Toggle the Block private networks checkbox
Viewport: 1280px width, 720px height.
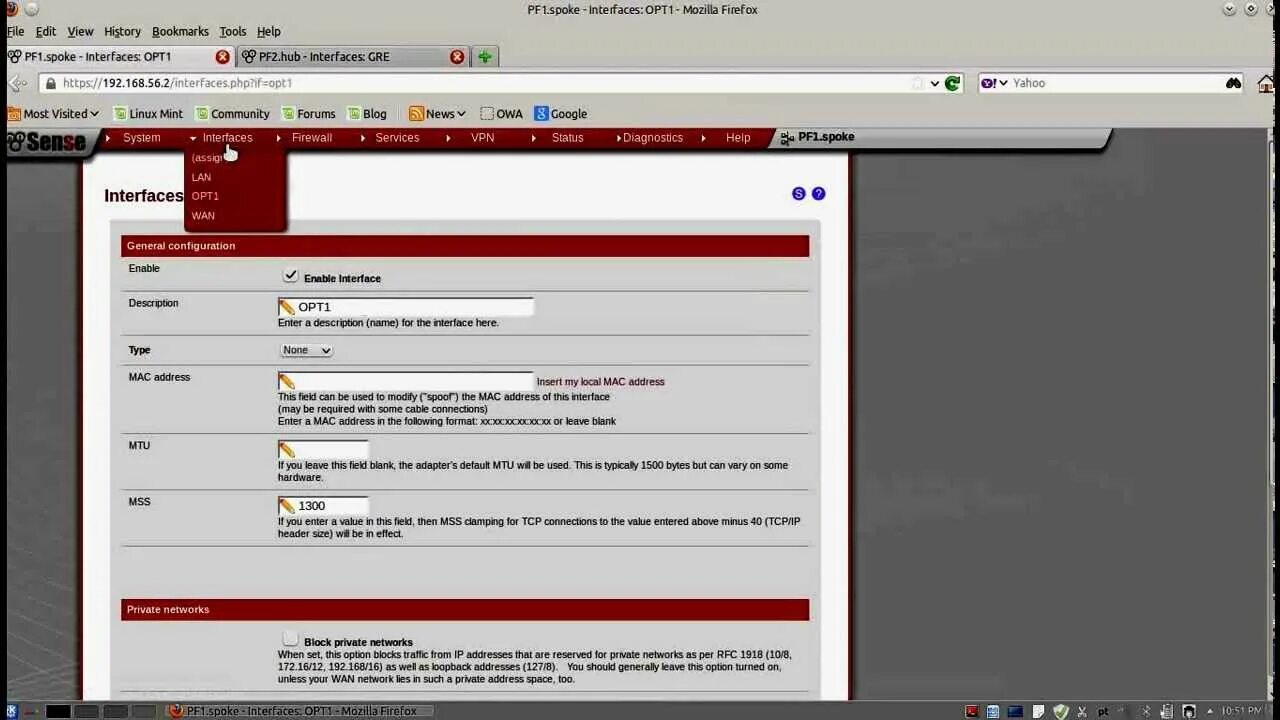(x=290, y=639)
